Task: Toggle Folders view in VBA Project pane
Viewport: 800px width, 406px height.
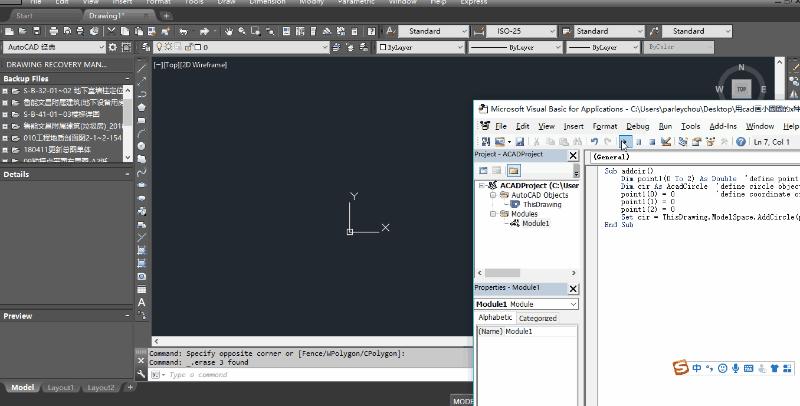Action: (513, 170)
